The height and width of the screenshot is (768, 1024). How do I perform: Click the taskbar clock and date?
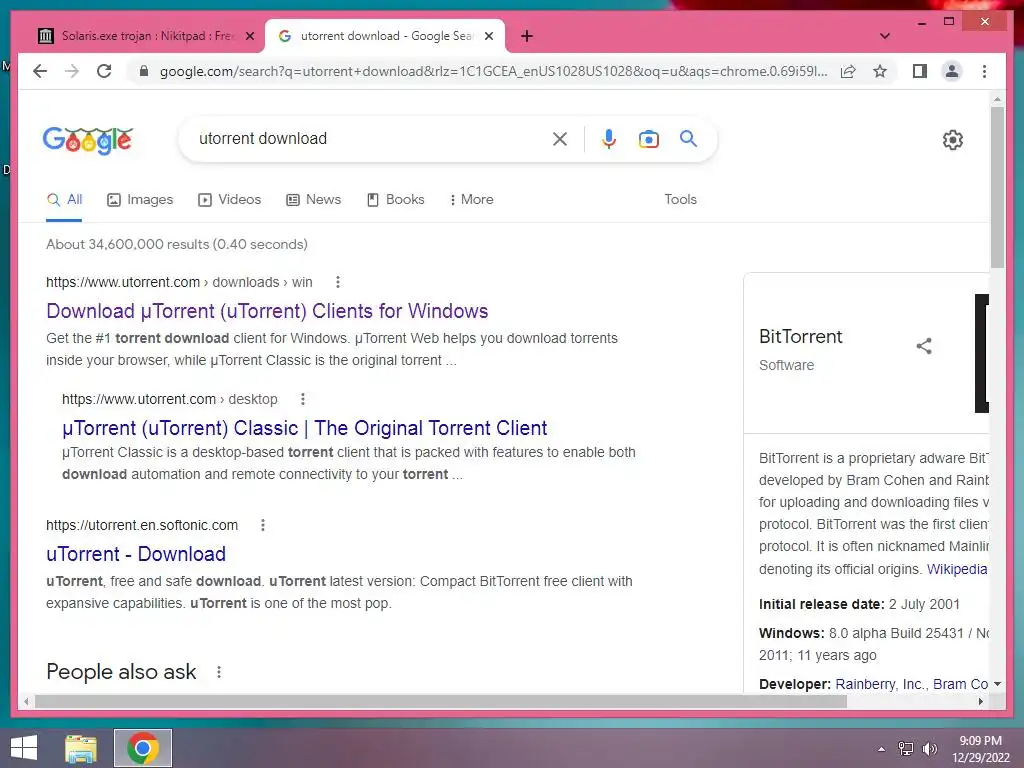coord(980,749)
